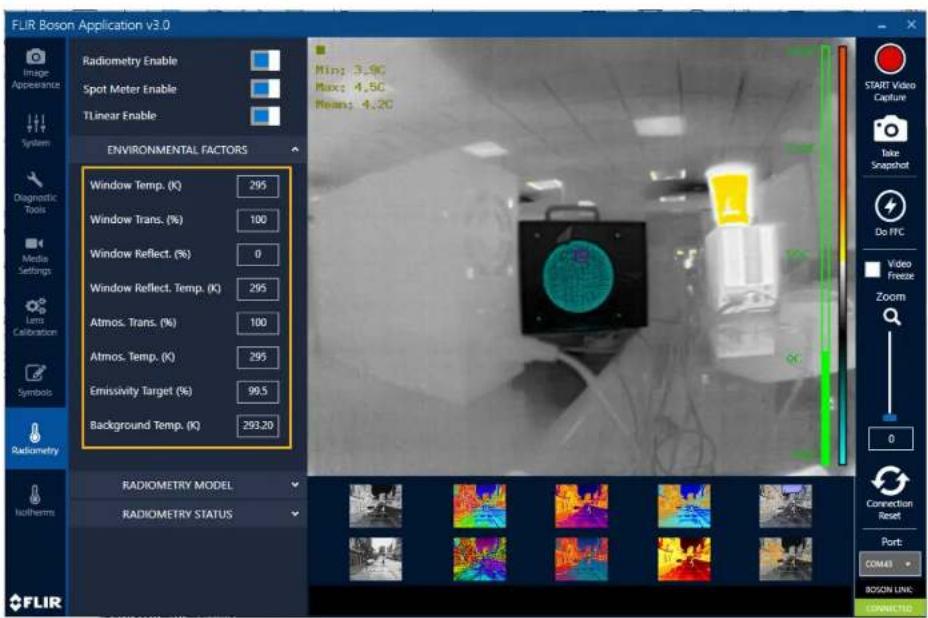The height and width of the screenshot is (618, 928).
Task: Toggle the Radiometry Enable switch
Action: point(265,60)
